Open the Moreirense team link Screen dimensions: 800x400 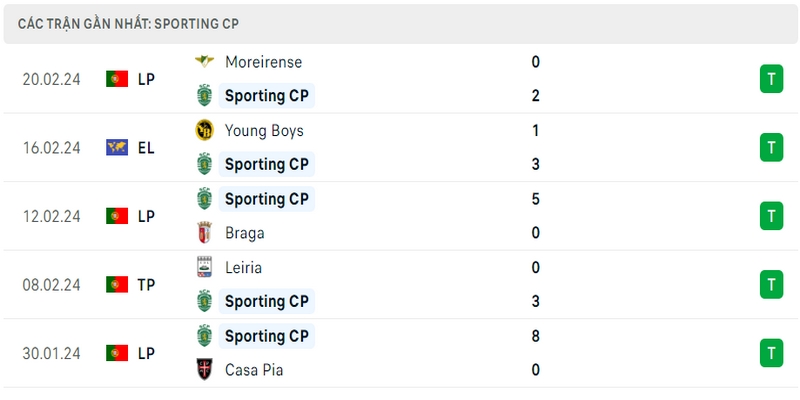coord(263,62)
